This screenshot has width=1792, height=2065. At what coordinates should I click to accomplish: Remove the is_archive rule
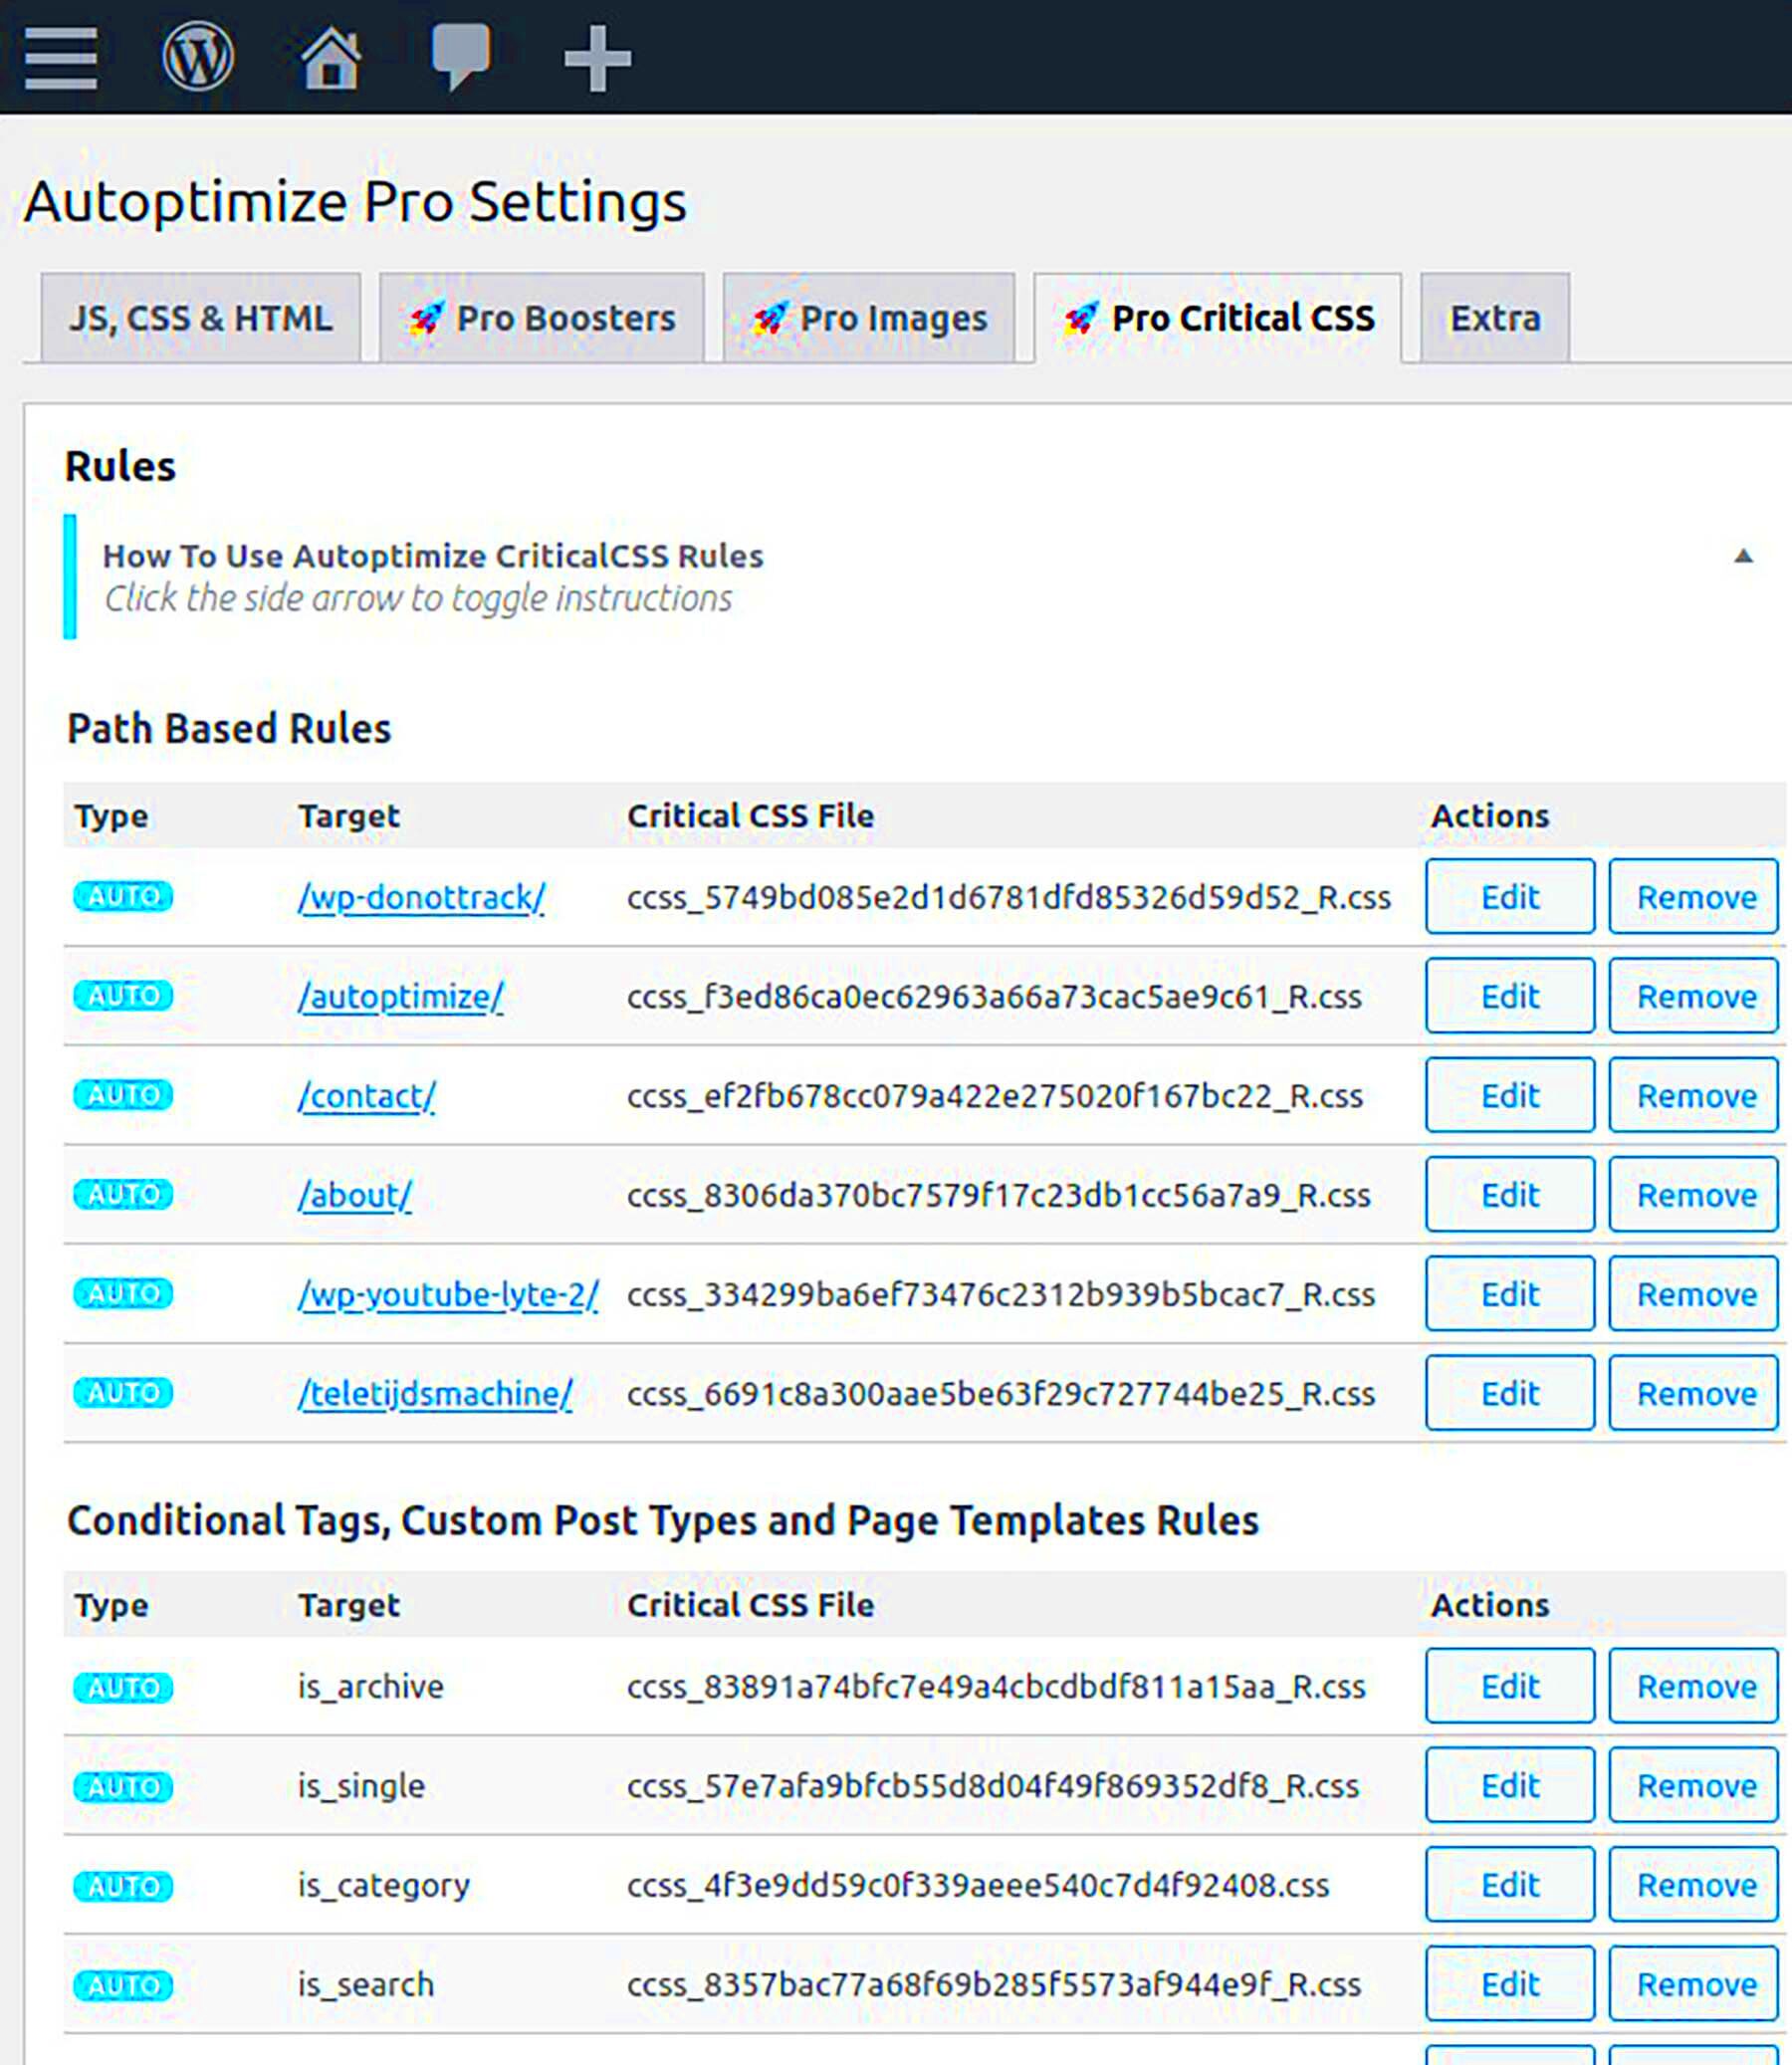pyautogui.click(x=1695, y=1686)
